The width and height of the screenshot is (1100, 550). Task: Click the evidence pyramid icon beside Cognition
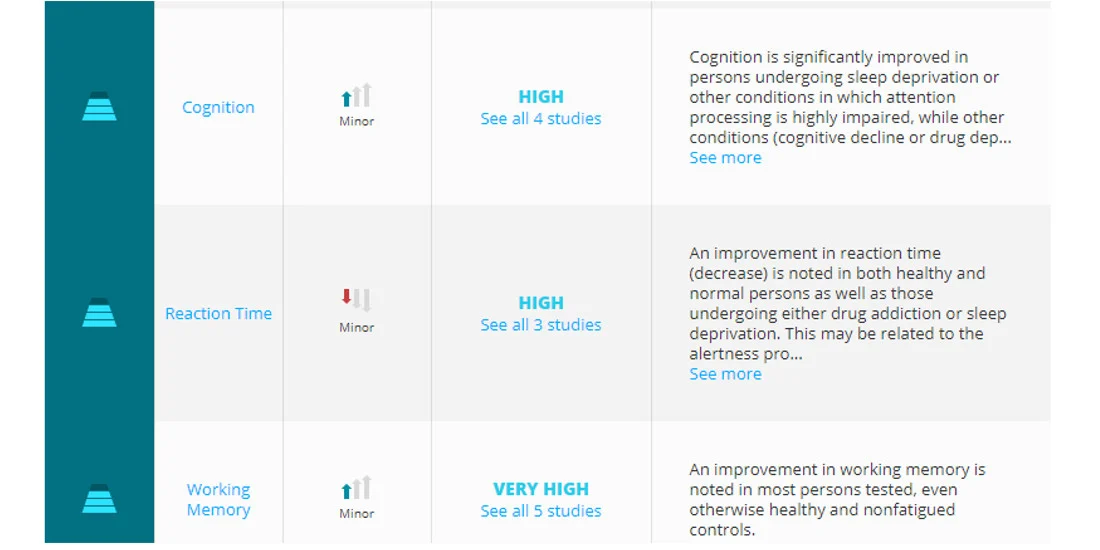(99, 107)
